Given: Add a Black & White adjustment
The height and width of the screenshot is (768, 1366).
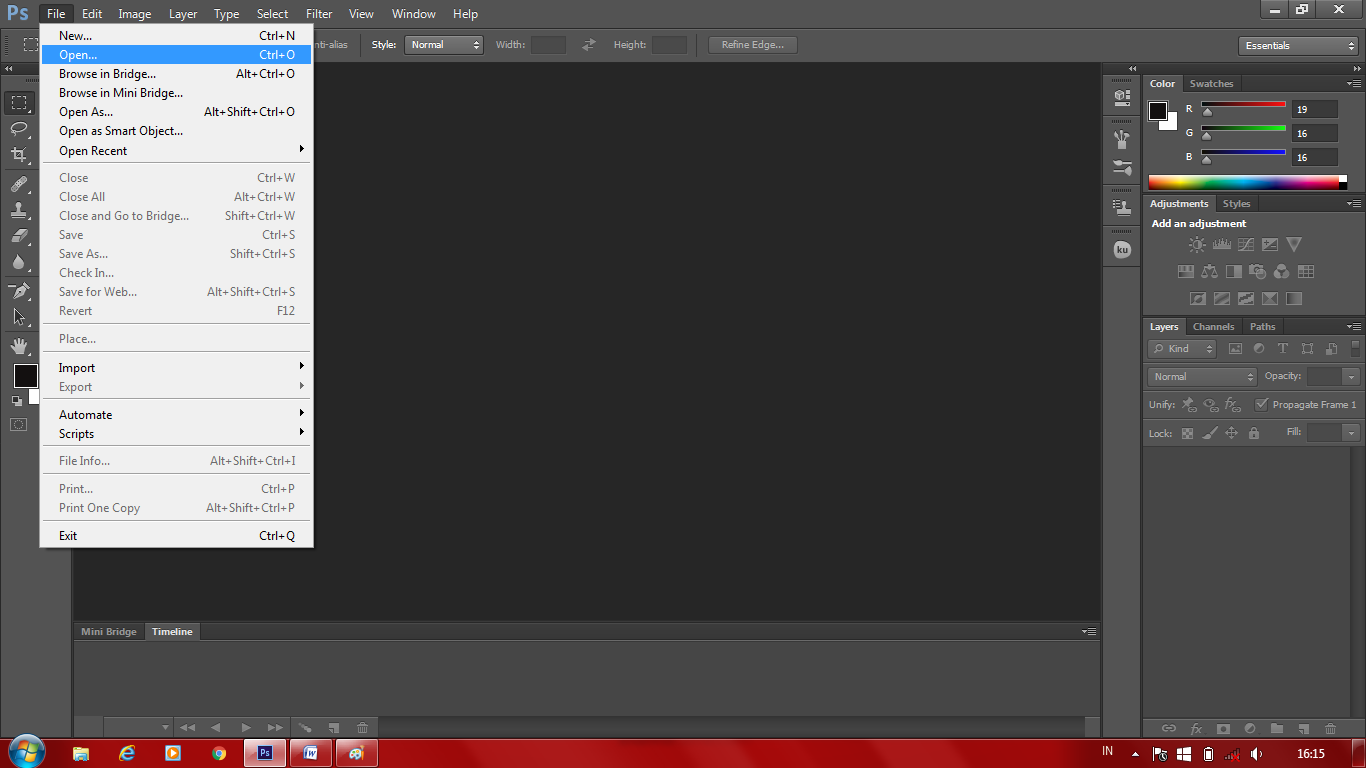Looking at the screenshot, I should coord(1234,271).
